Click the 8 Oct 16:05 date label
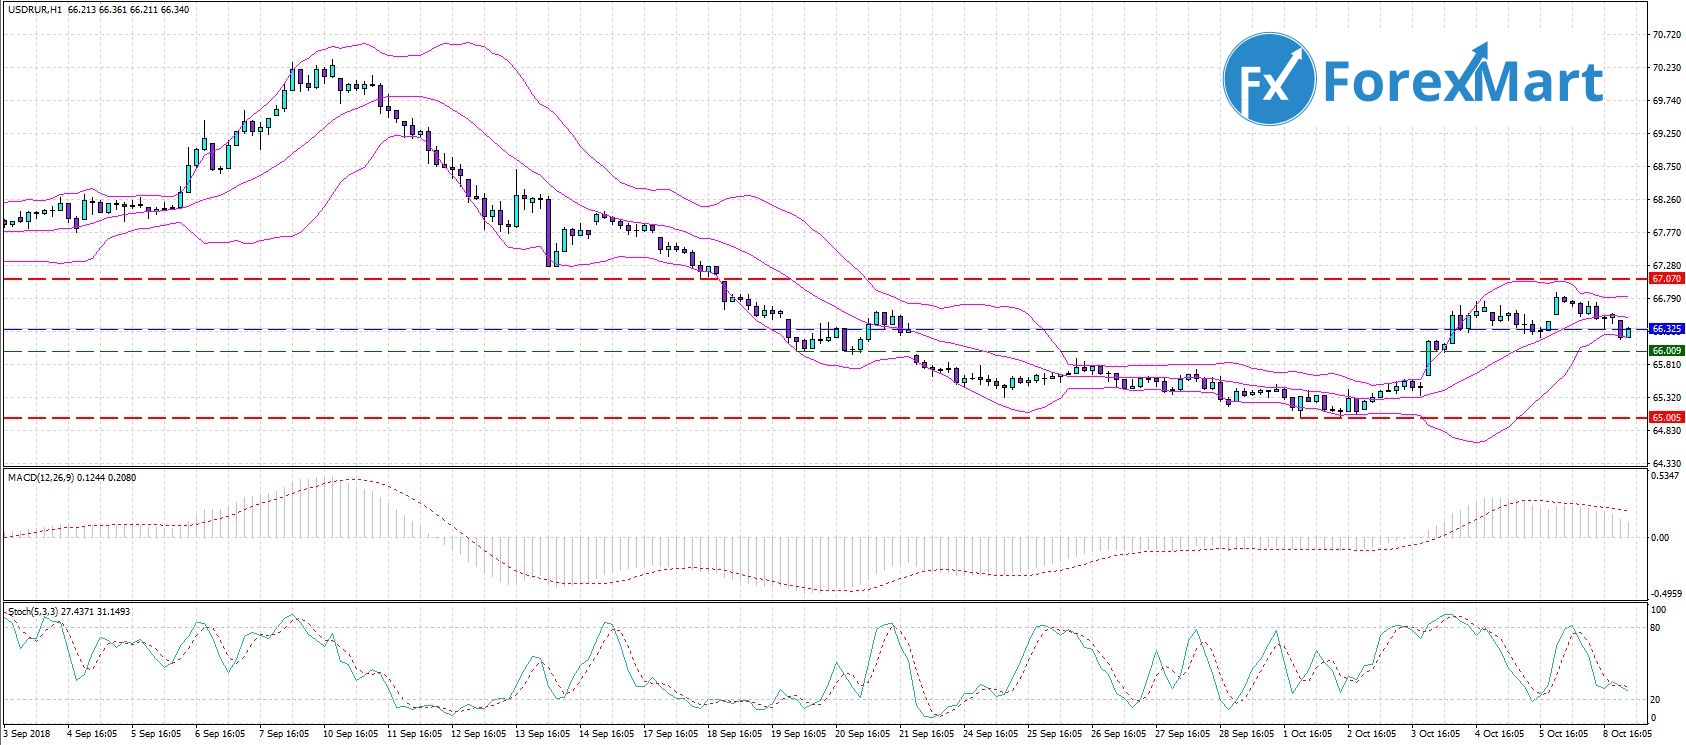 point(1625,735)
